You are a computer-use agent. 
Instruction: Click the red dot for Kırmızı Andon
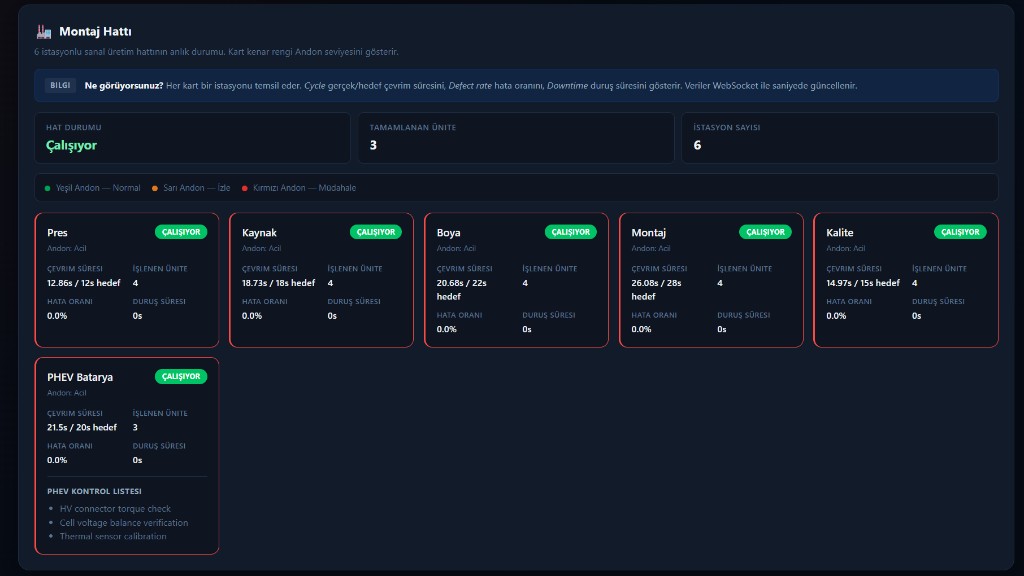(x=245, y=188)
